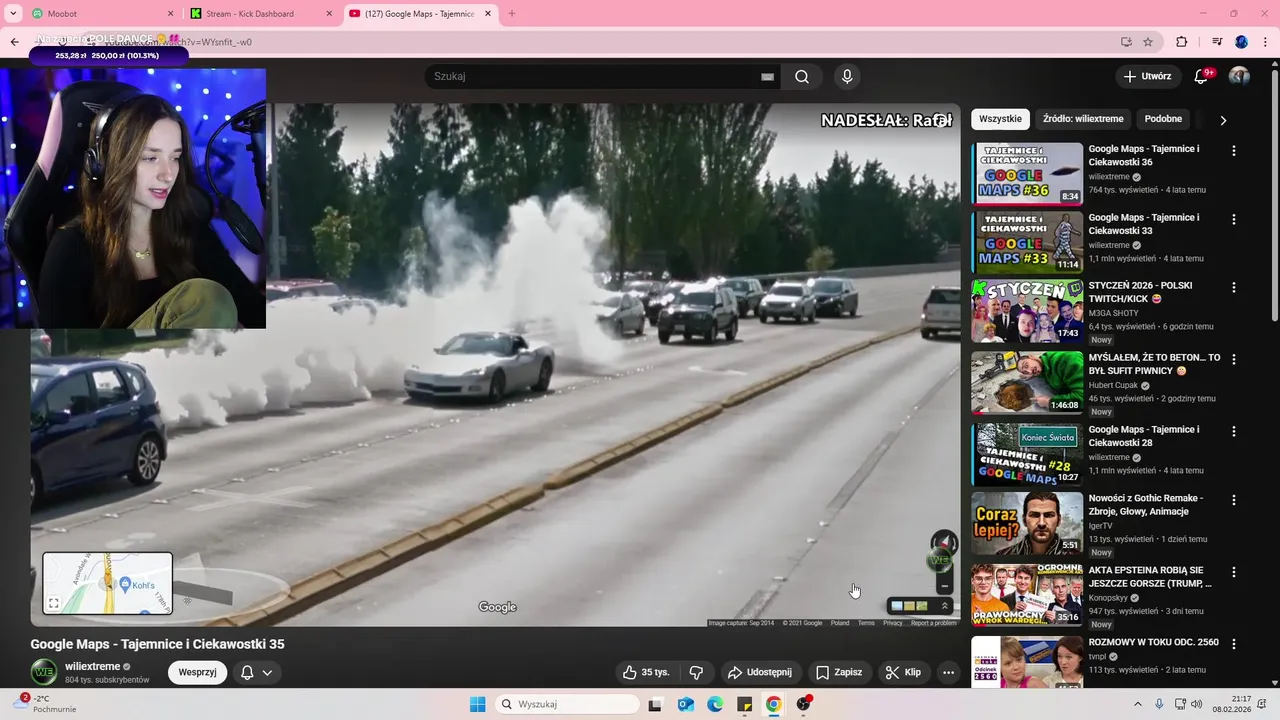Open options for ROZMOWY W TOKU video
This screenshot has height=720, width=1280.
(1233, 643)
